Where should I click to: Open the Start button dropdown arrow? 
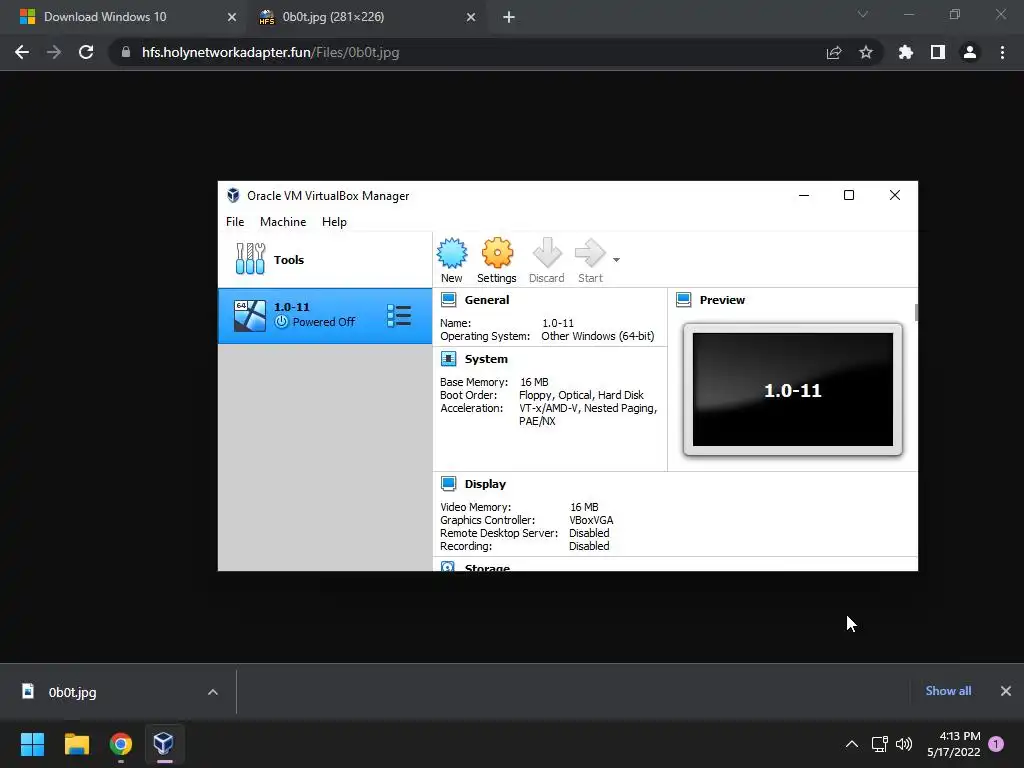click(x=616, y=260)
